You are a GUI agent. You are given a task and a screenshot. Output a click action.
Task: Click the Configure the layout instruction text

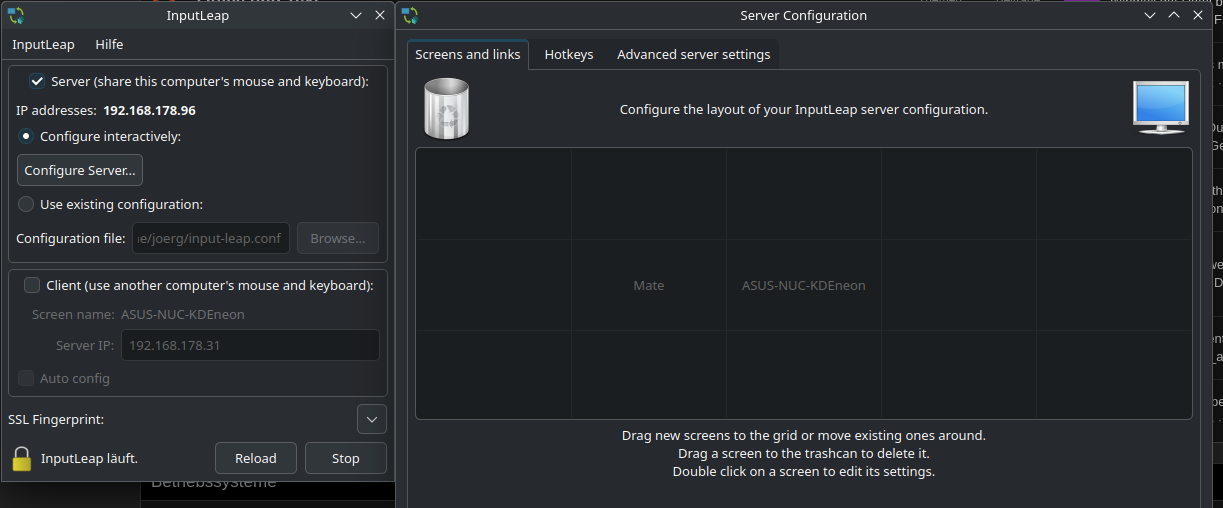tap(804, 109)
